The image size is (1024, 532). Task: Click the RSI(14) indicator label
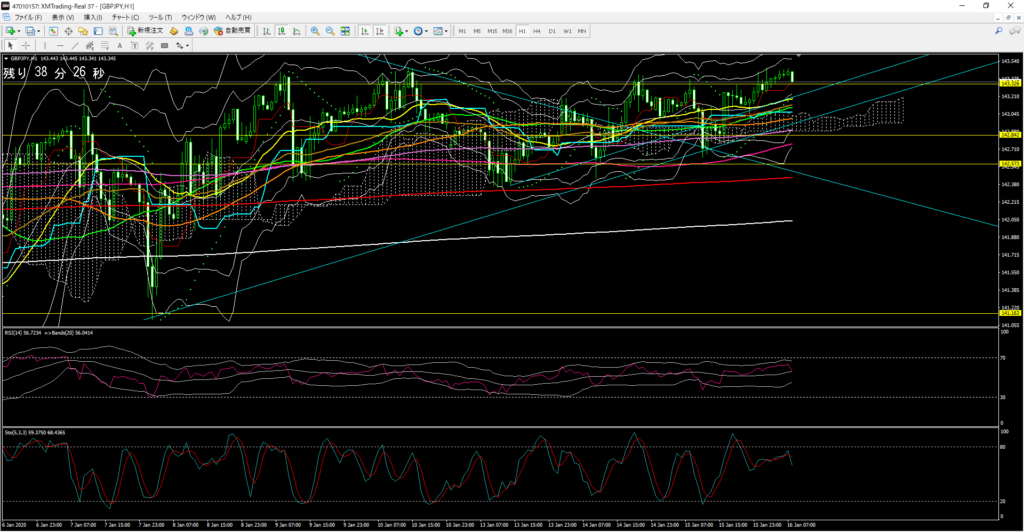pyautogui.click(x=22, y=333)
